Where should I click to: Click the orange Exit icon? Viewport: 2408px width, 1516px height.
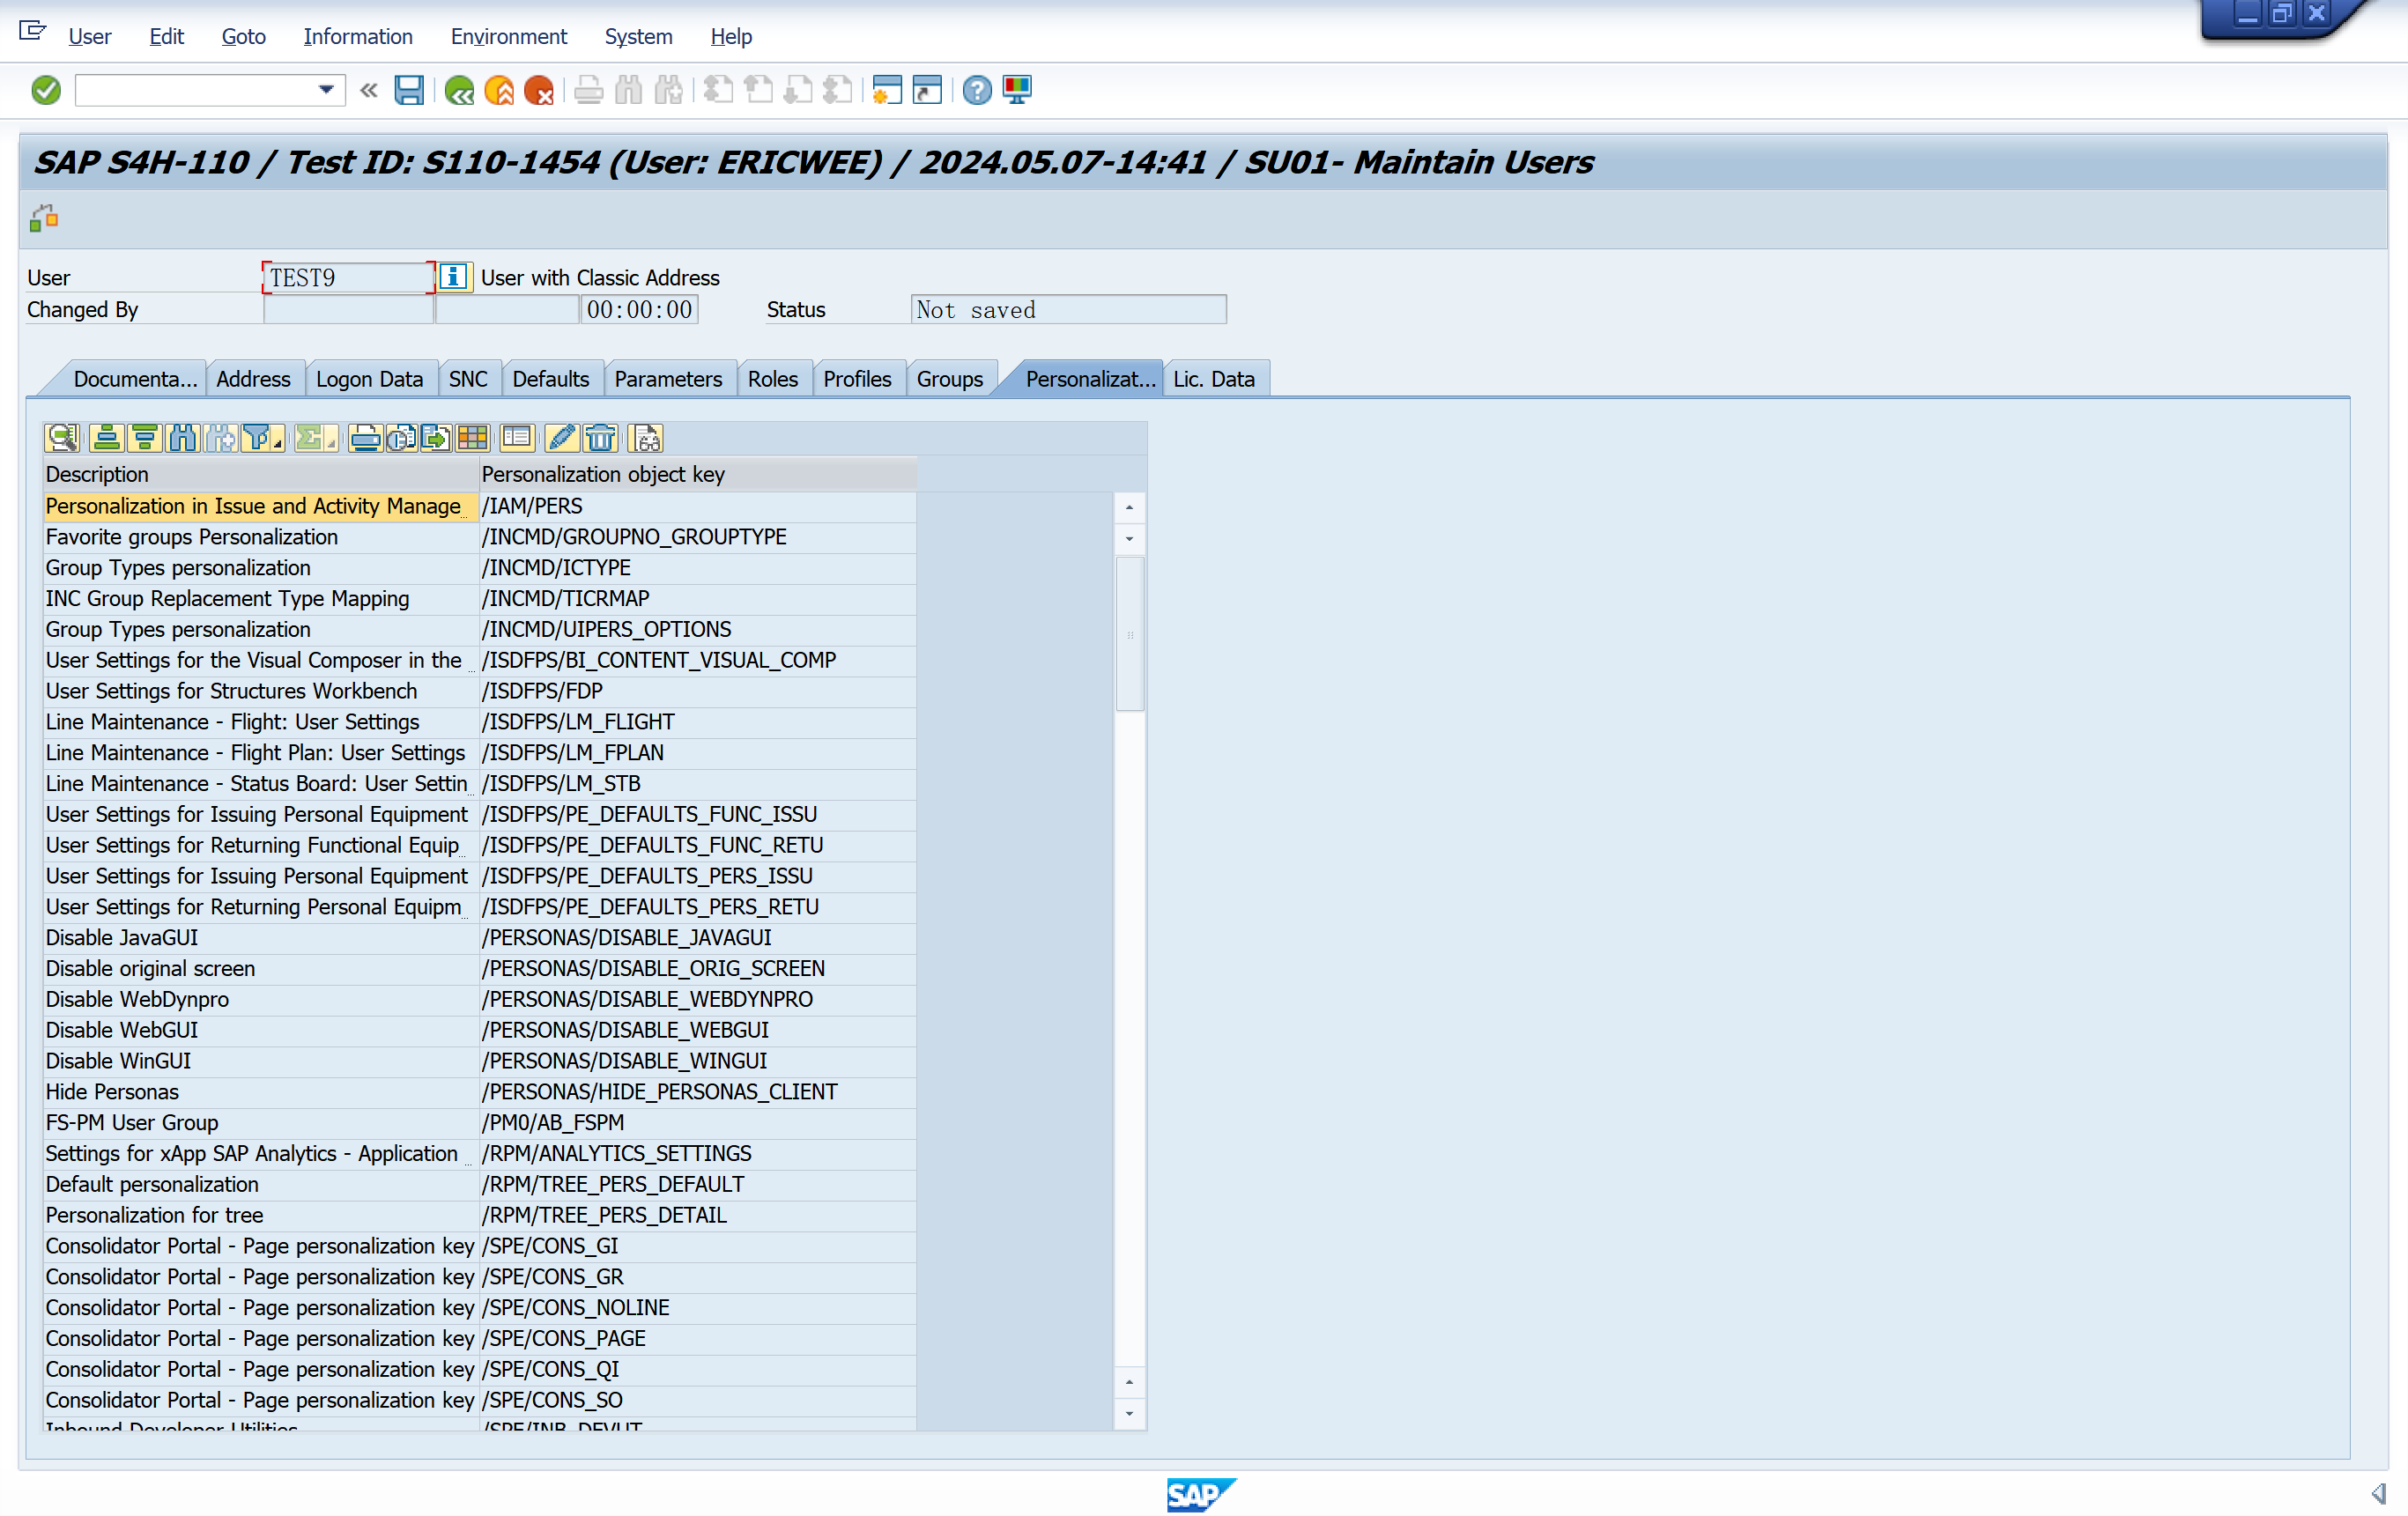point(498,90)
